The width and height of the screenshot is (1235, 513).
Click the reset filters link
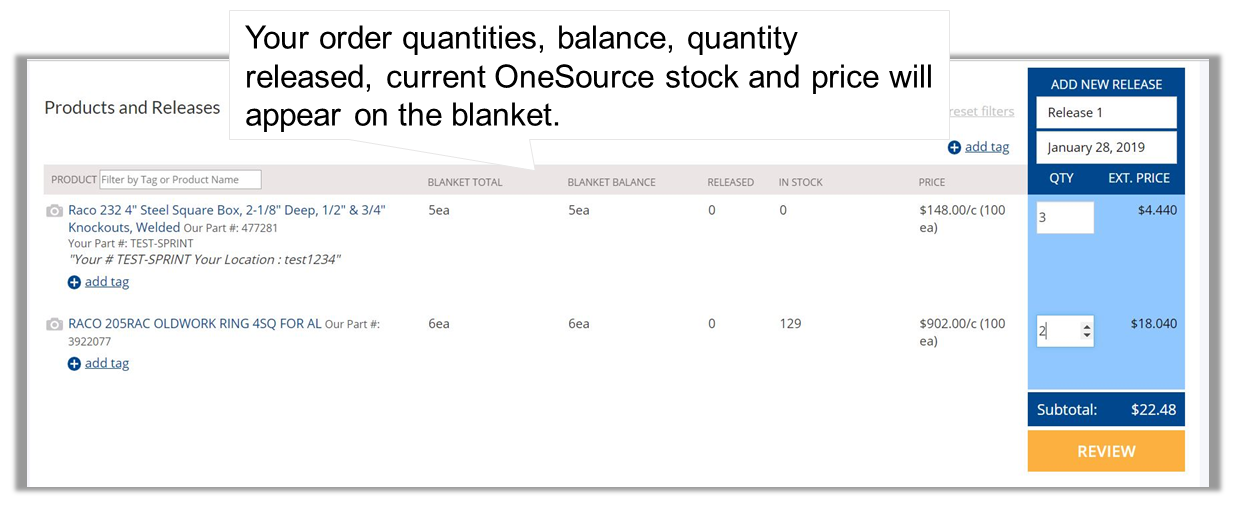[981, 111]
